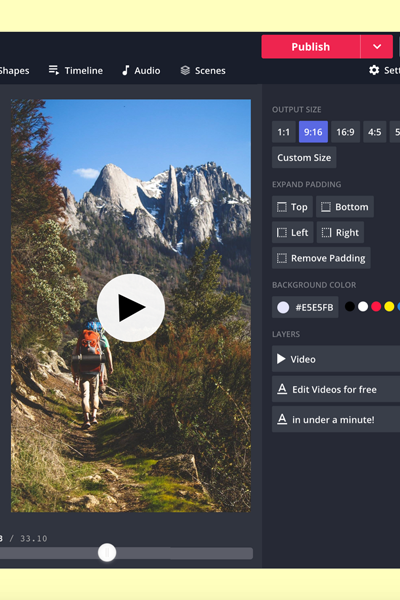Pick the yellow background color swatch
The image size is (400, 600).
[389, 307]
